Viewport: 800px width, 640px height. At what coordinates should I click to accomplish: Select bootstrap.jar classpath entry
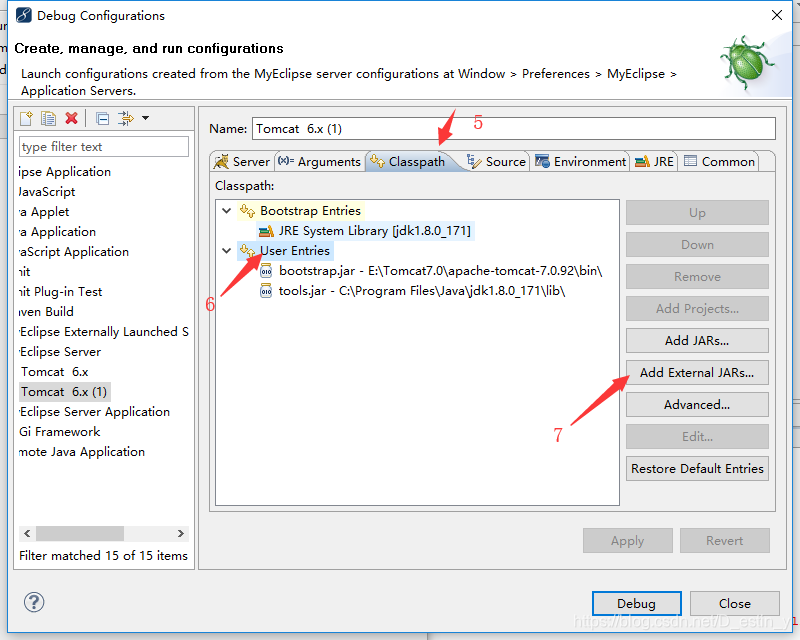pyautogui.click(x=441, y=270)
